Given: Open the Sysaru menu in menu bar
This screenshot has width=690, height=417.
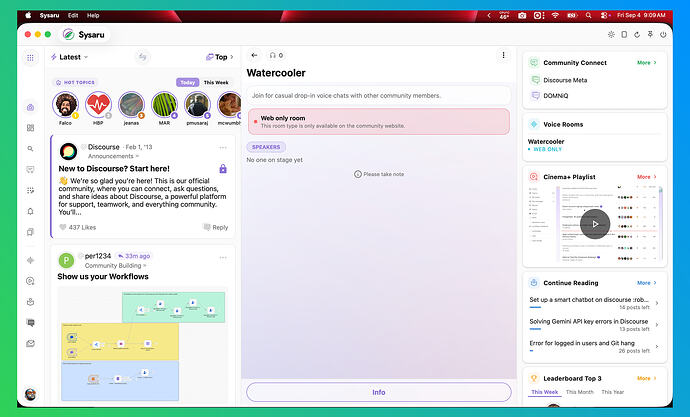Looking at the screenshot, I should tap(49, 15).
